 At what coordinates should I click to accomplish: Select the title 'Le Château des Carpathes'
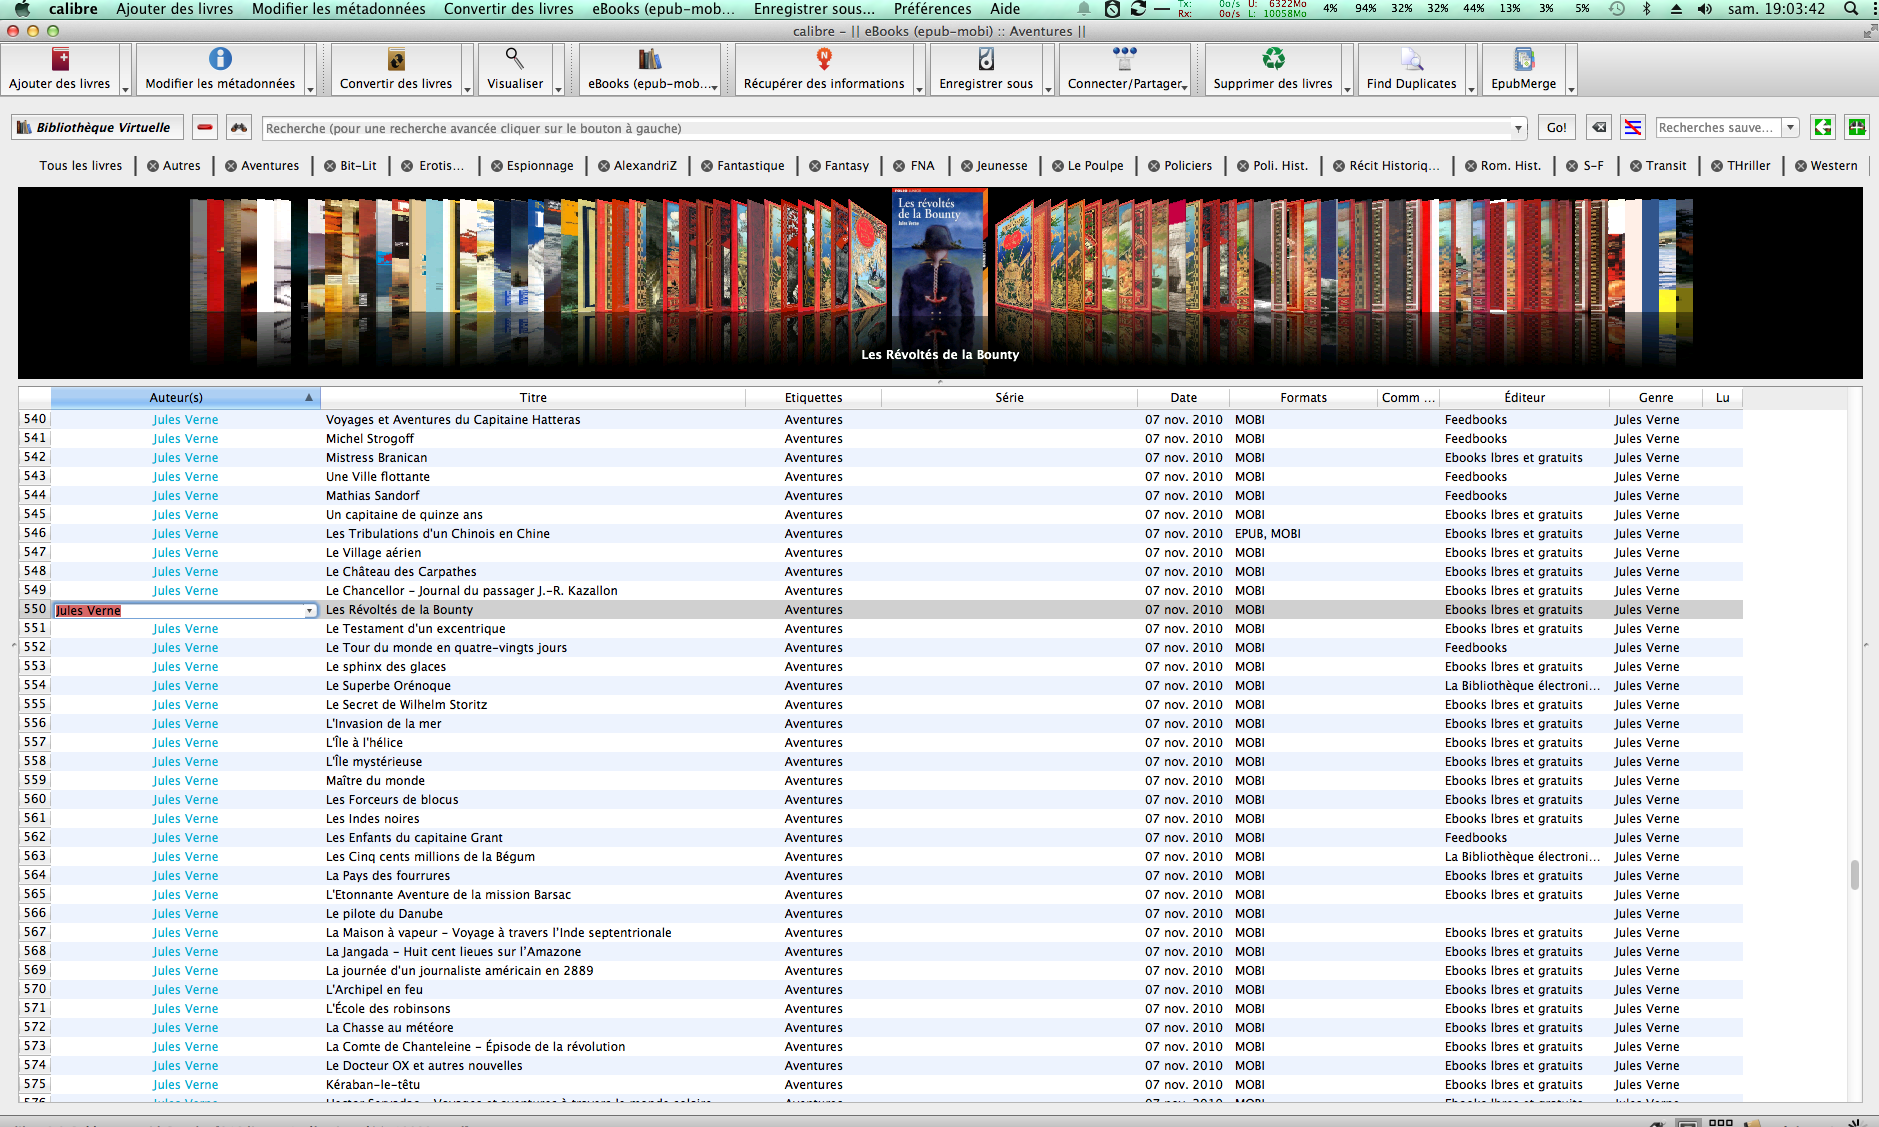401,572
